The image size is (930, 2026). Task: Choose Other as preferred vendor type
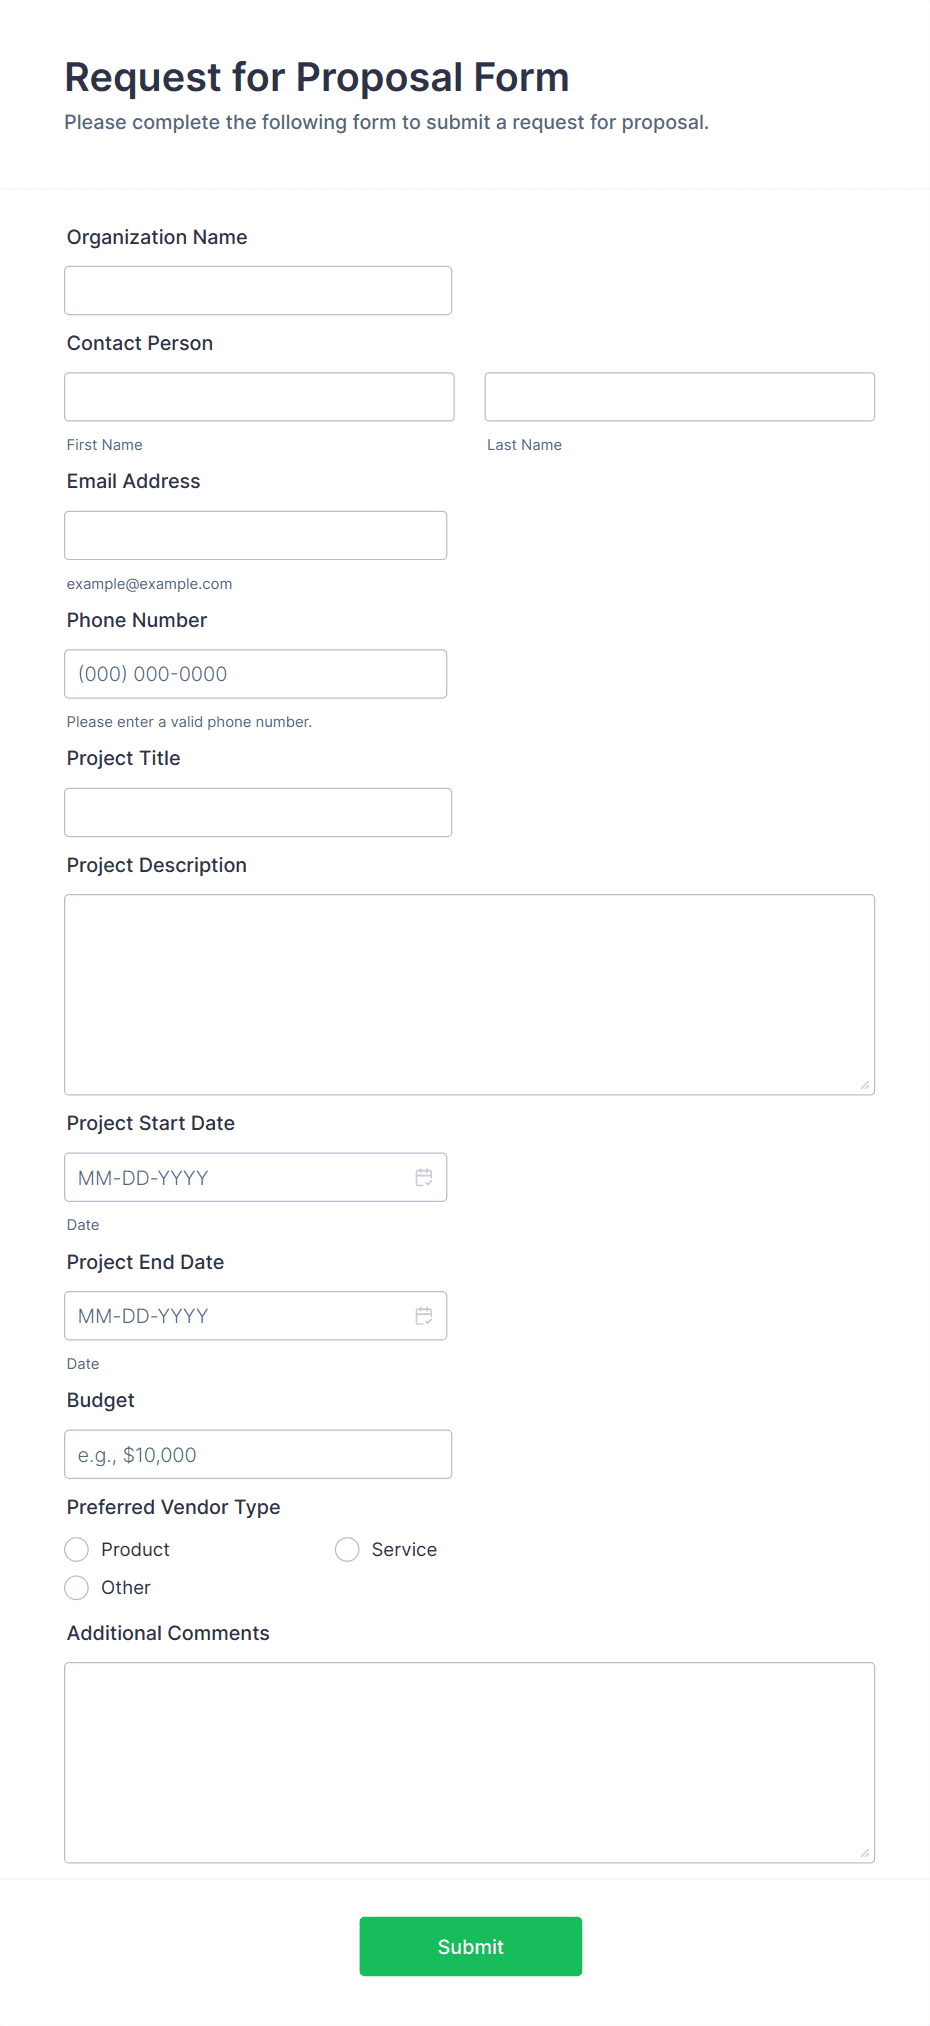[x=76, y=1588]
